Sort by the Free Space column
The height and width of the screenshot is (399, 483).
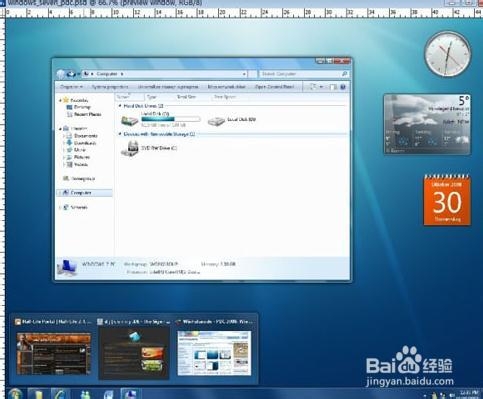point(225,97)
